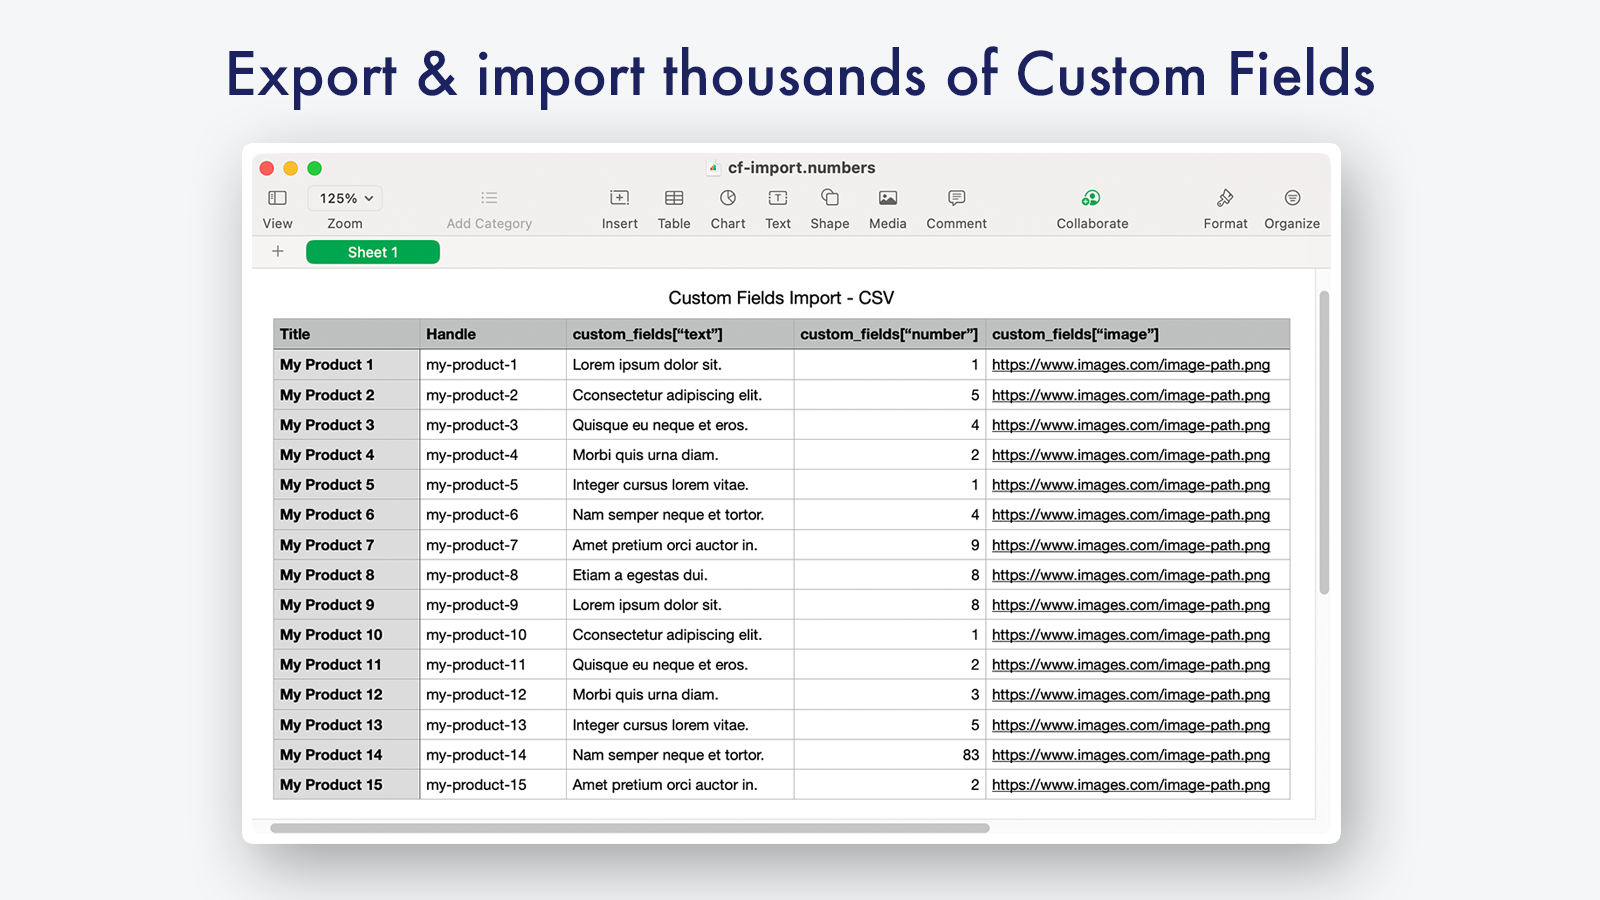Toggle the View sidebar options
Viewport: 1600px width, 900px height.
click(x=276, y=207)
